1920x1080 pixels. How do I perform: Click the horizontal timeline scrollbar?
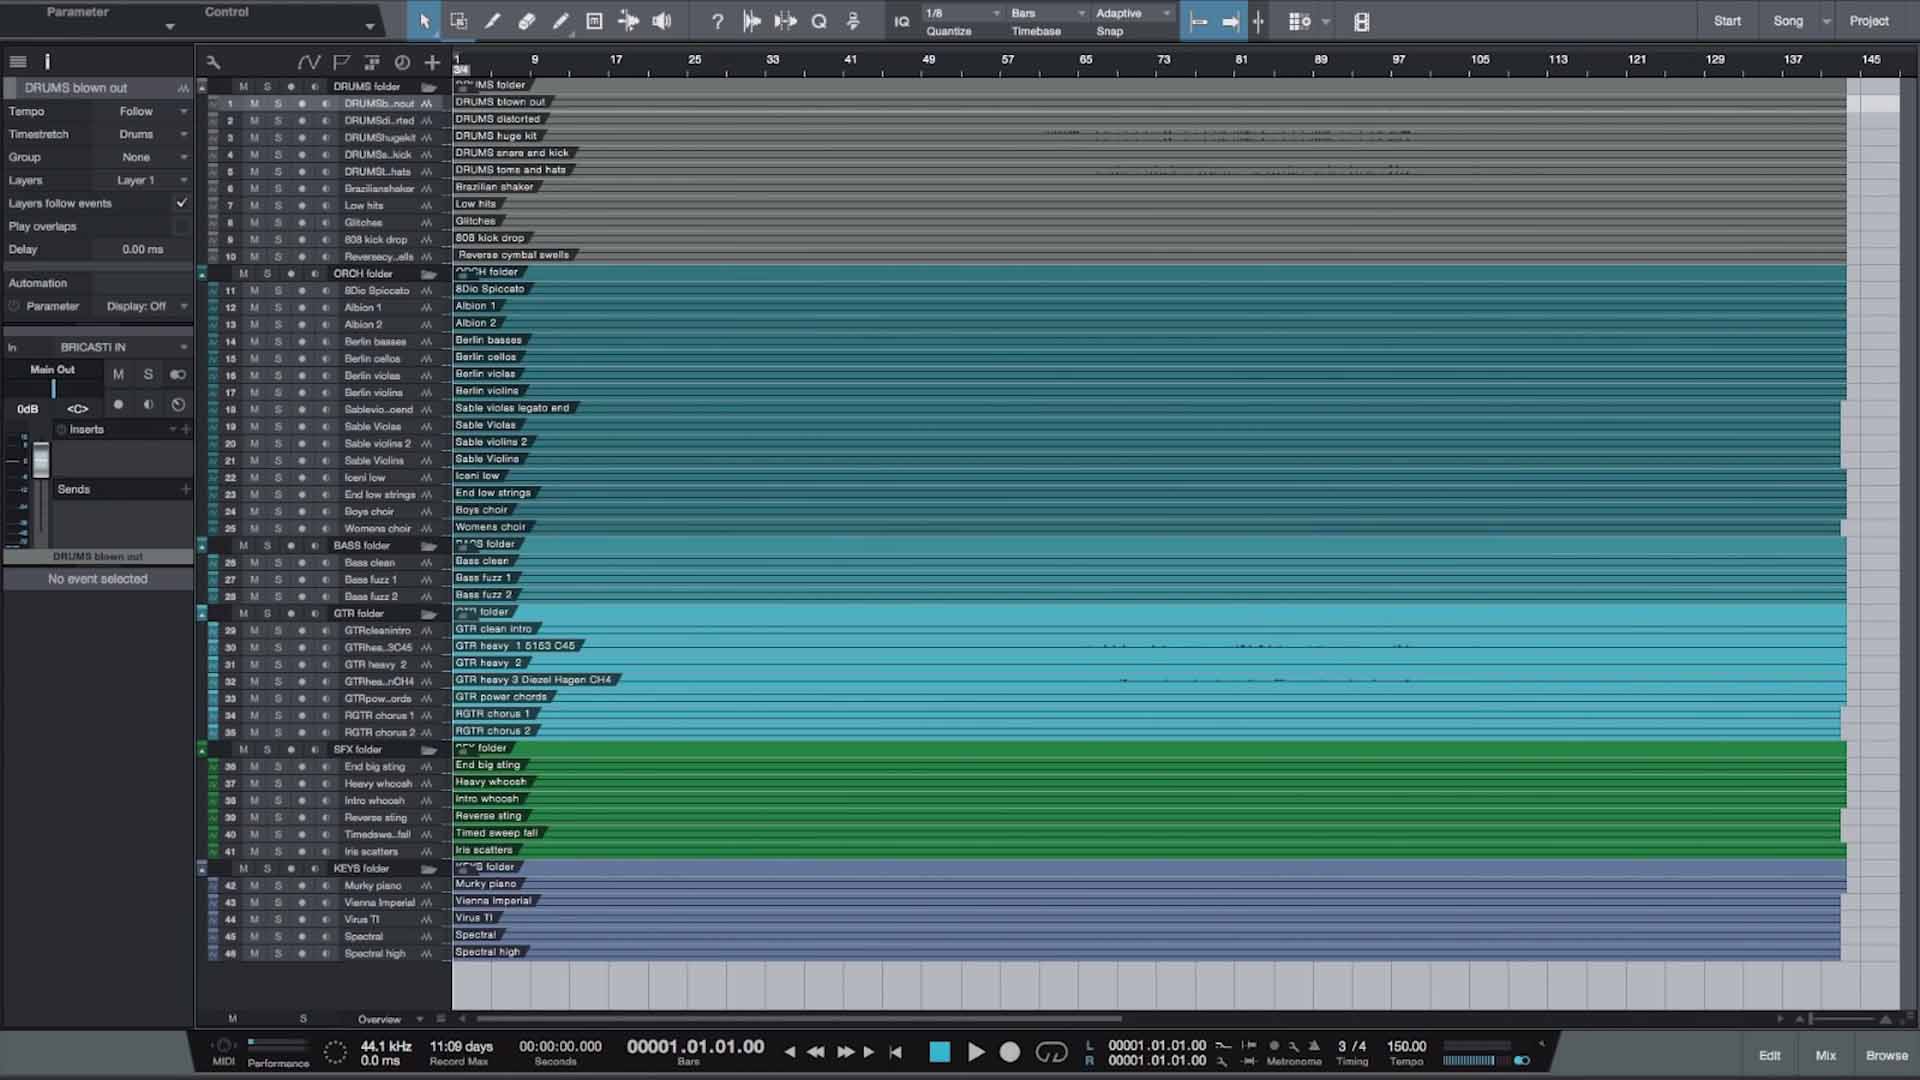pos(799,1019)
